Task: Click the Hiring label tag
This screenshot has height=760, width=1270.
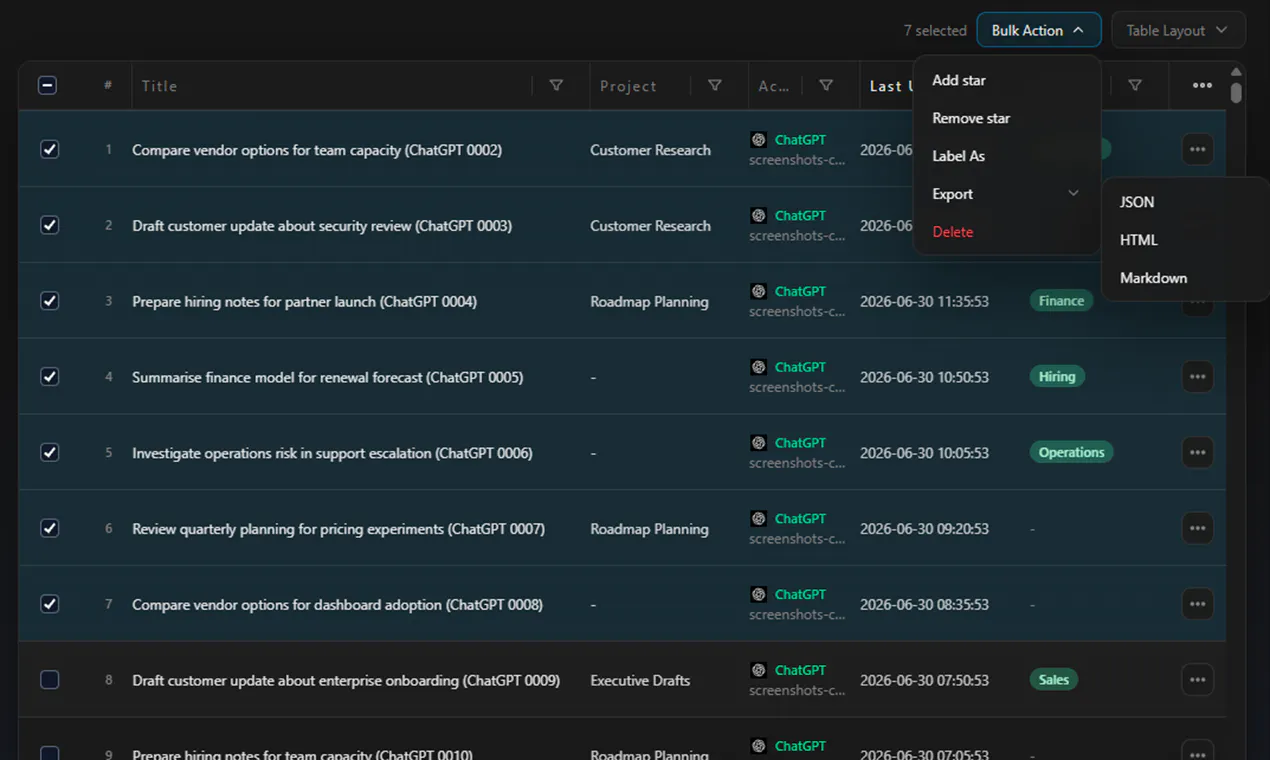Action: coord(1057,377)
